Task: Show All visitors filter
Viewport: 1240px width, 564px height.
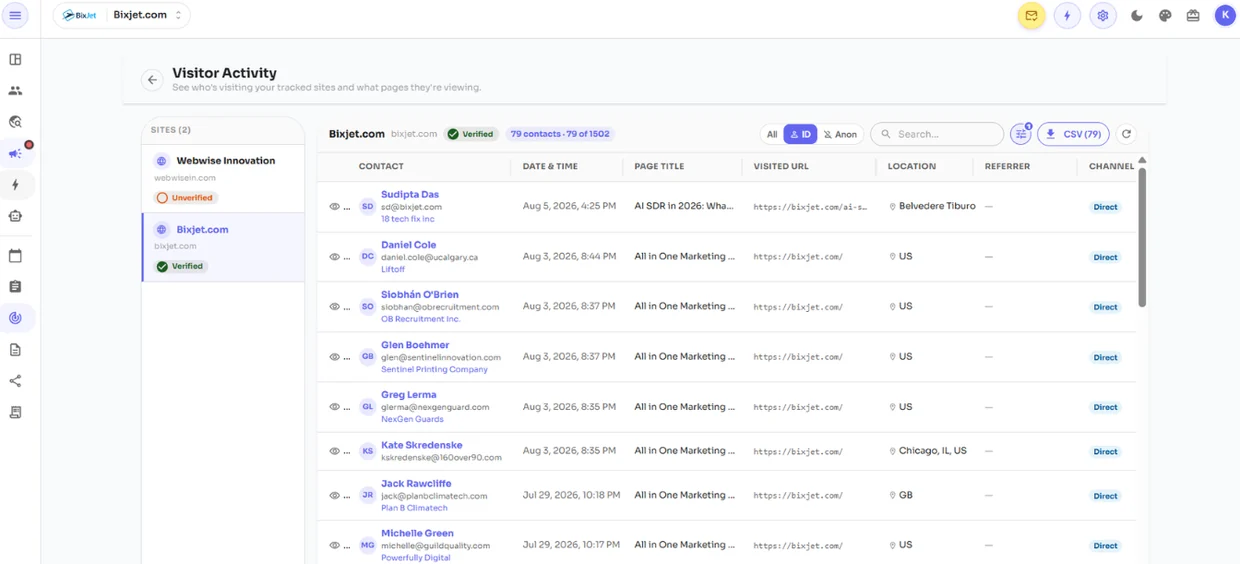Action: pyautogui.click(x=772, y=134)
